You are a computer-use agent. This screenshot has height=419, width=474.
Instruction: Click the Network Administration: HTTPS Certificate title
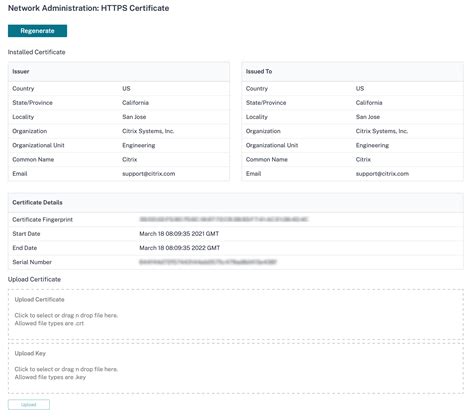click(x=89, y=8)
